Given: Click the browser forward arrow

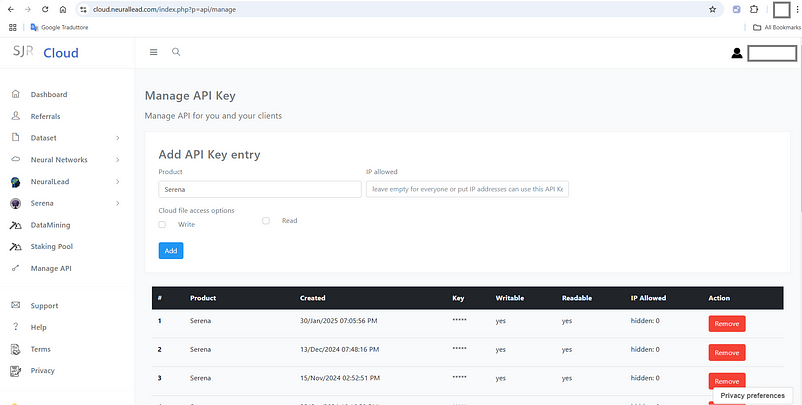Looking at the screenshot, I should point(28,9).
